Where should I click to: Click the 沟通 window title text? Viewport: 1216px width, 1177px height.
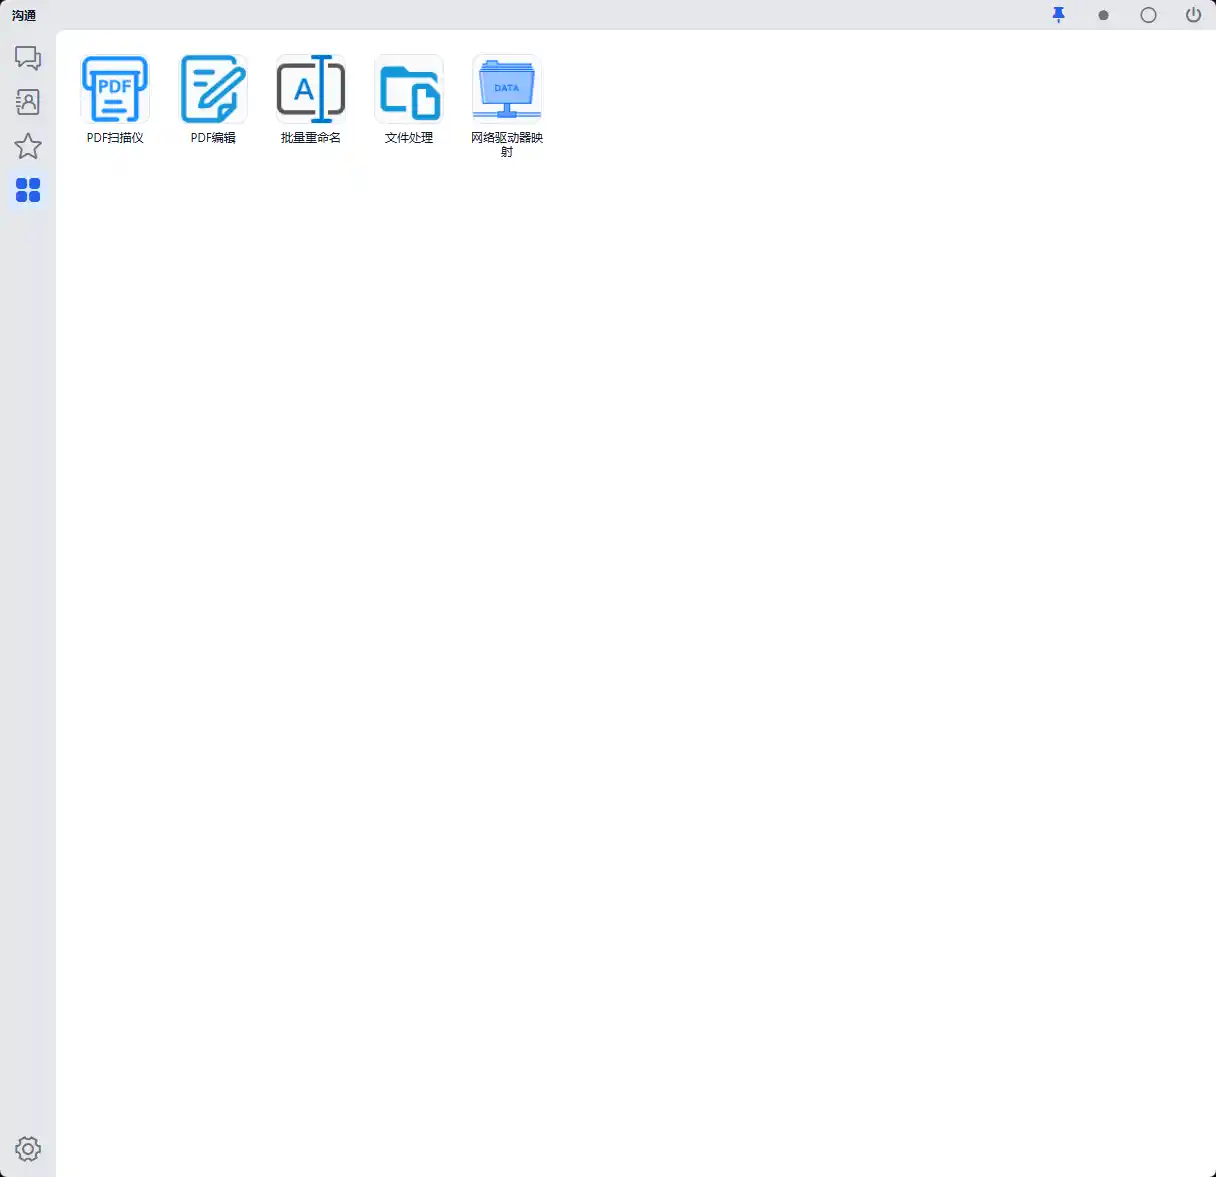[x=24, y=16]
